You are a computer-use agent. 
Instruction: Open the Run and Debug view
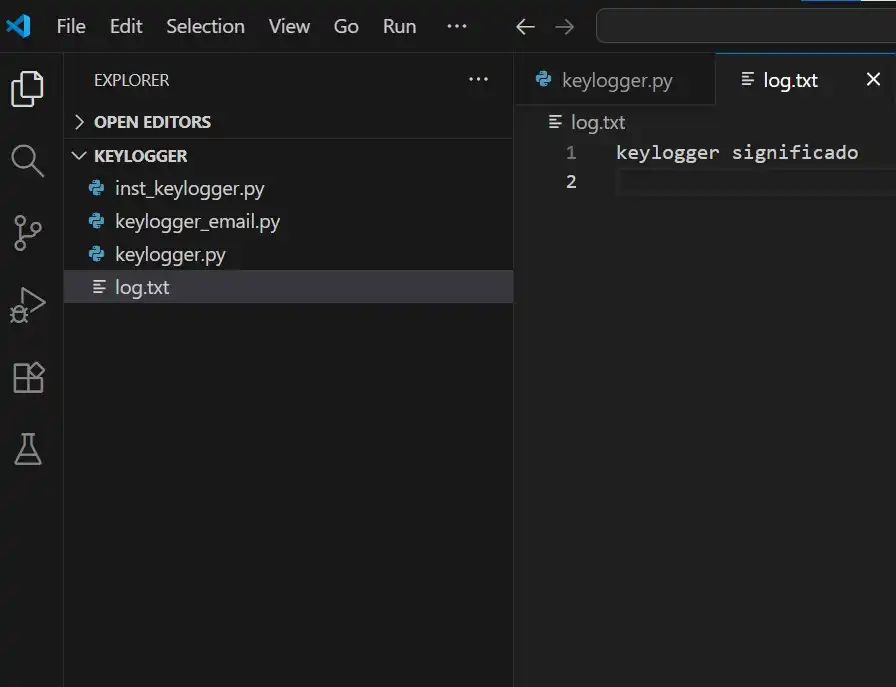pos(28,305)
